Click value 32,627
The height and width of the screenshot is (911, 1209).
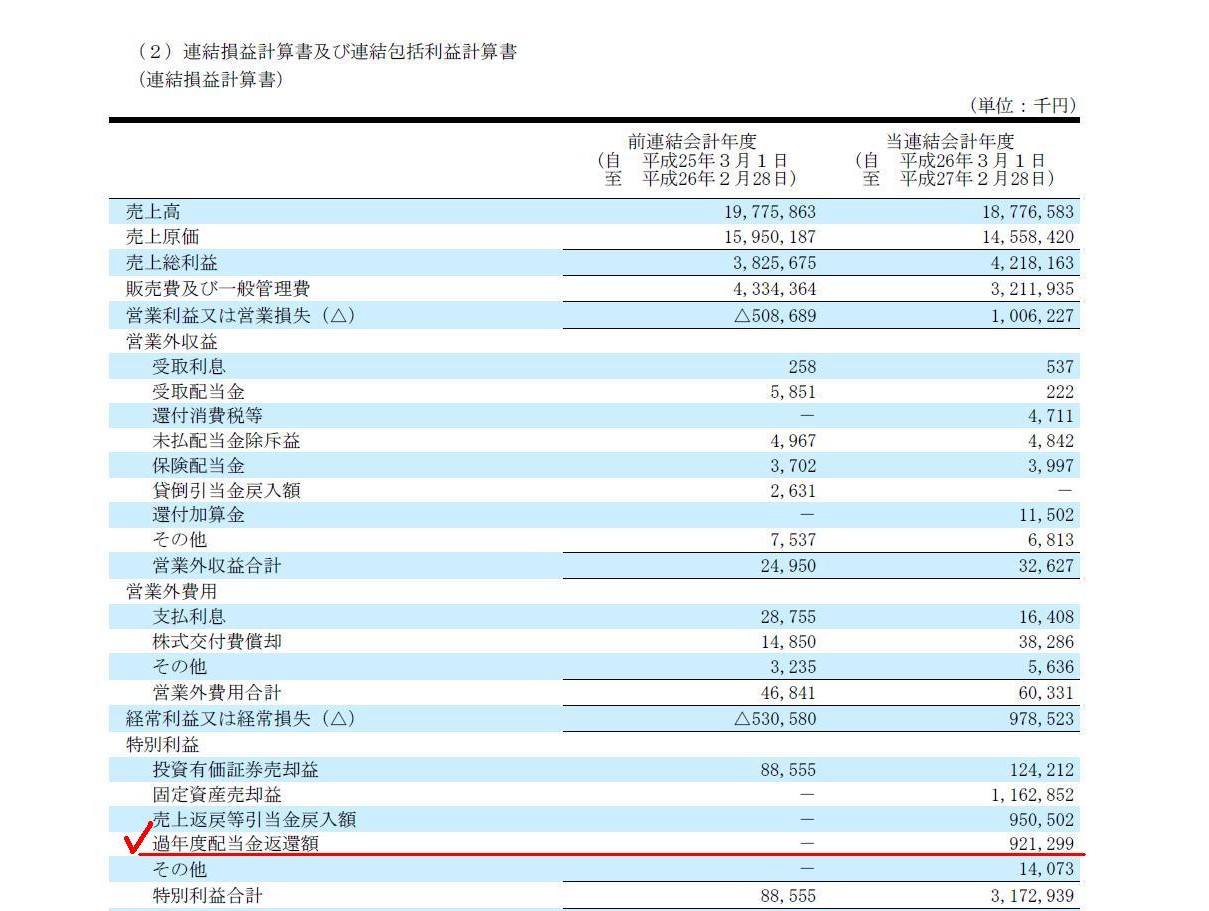click(x=1046, y=566)
